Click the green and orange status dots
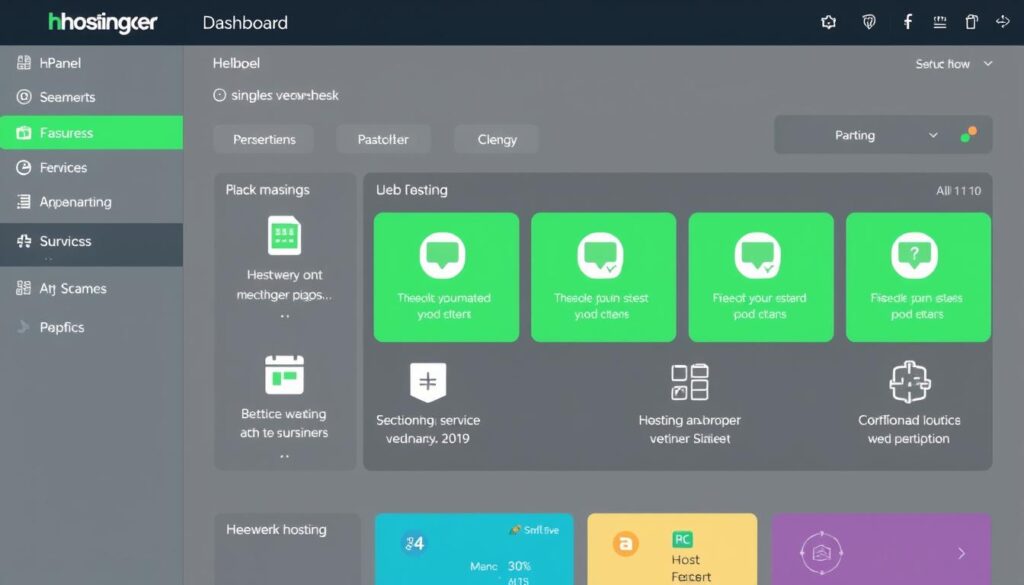1024x585 pixels. (968, 134)
